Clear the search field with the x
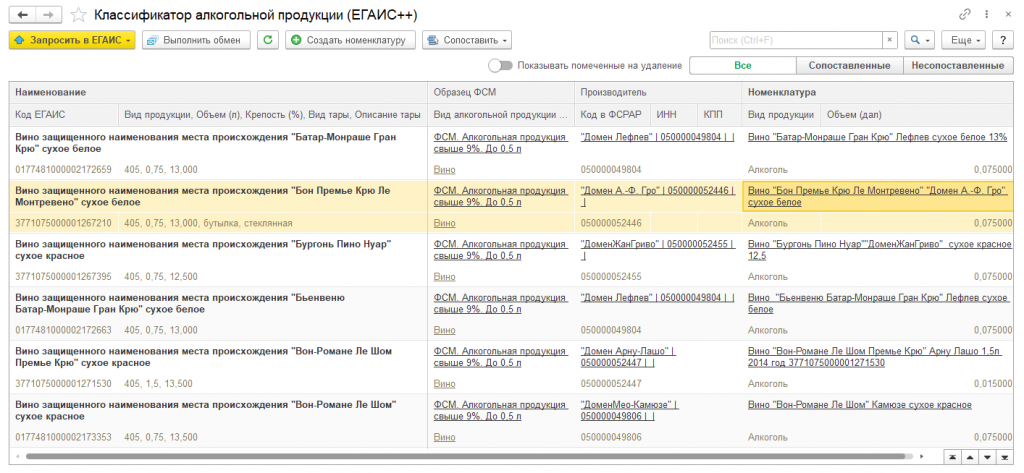Screen dimensions: 1024x473 tap(889, 40)
